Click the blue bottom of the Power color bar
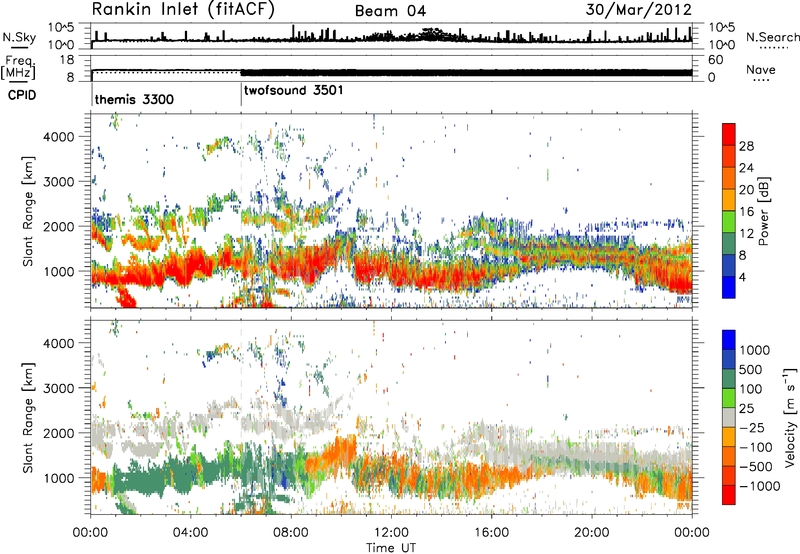This screenshot has height=554, width=800. pyautogui.click(x=729, y=287)
